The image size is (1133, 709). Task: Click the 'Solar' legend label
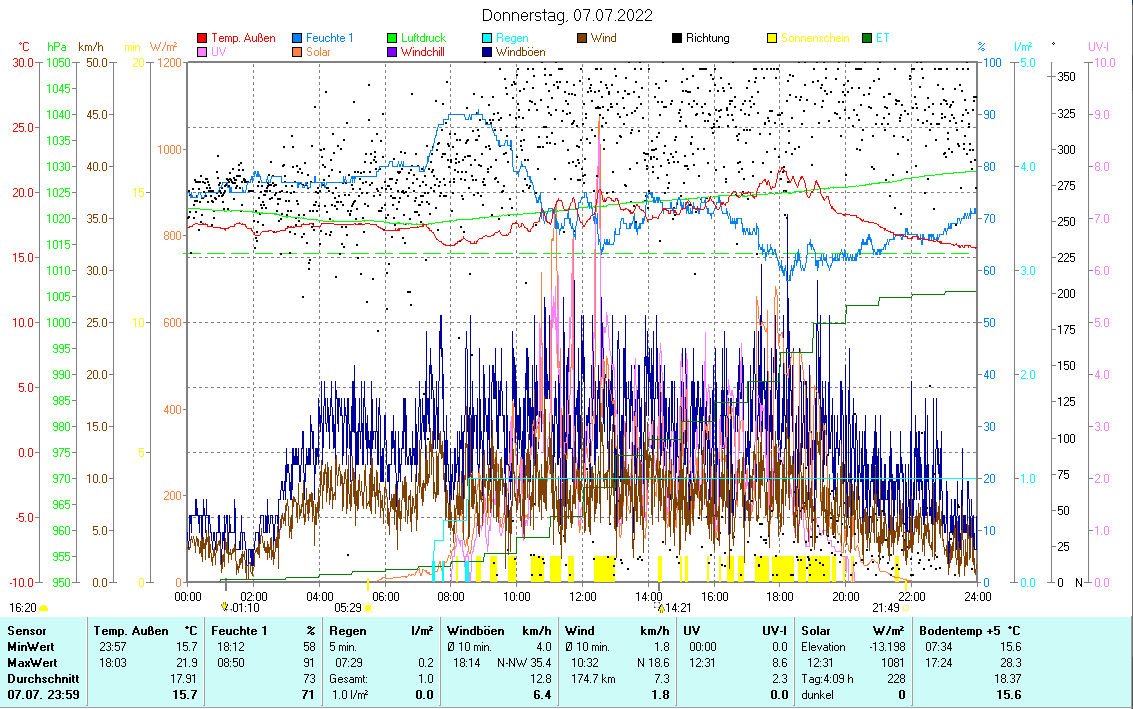tap(318, 52)
